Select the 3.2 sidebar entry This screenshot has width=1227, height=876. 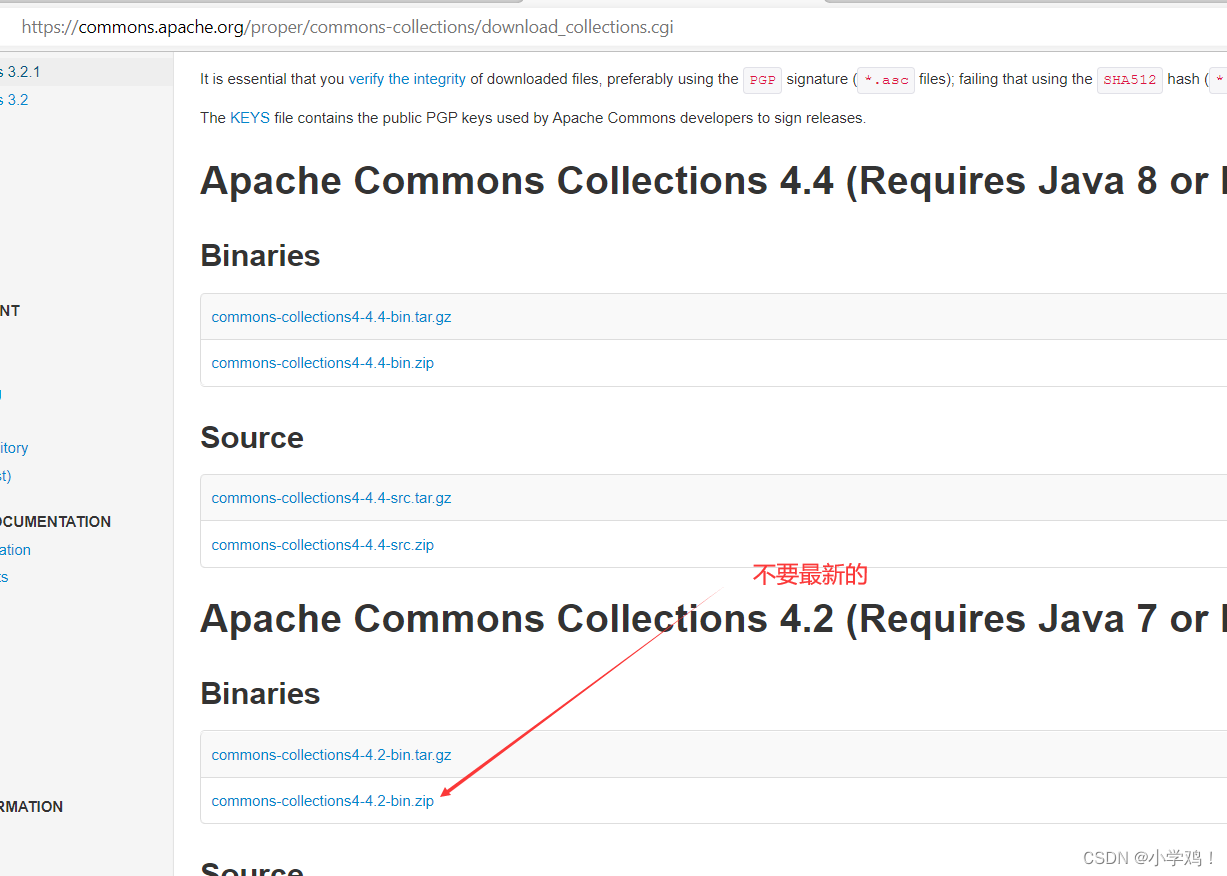pyautogui.click(x=14, y=100)
